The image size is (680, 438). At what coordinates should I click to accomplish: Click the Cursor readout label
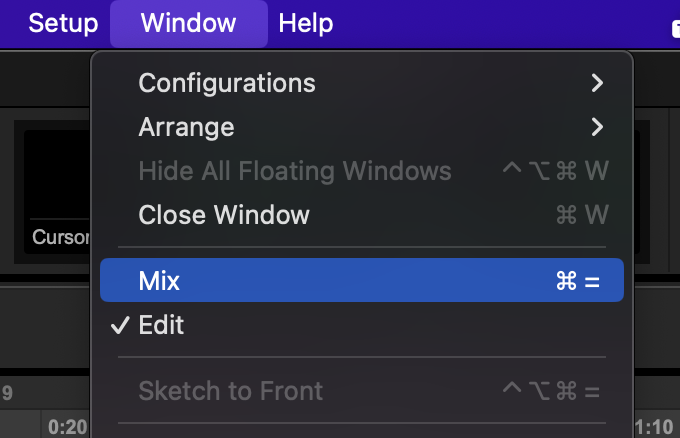pos(61,237)
